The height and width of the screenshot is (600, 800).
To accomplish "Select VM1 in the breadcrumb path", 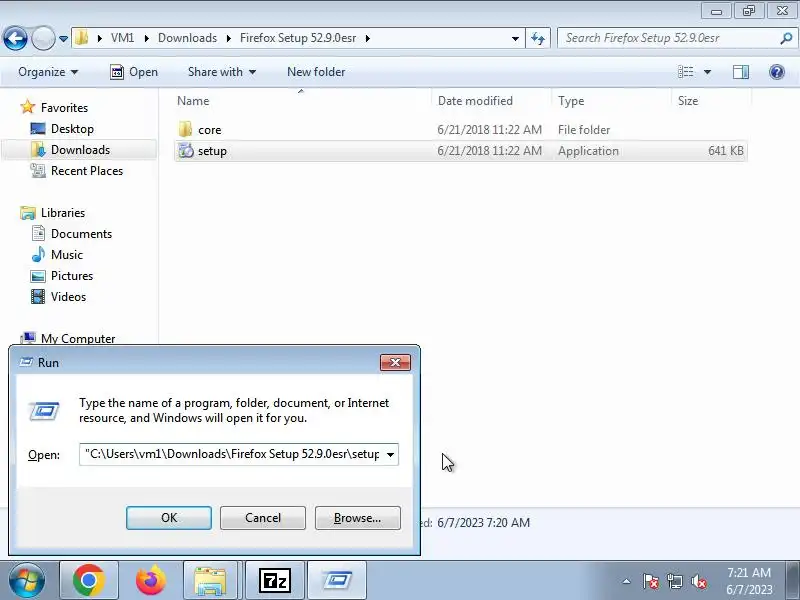I will point(122,38).
